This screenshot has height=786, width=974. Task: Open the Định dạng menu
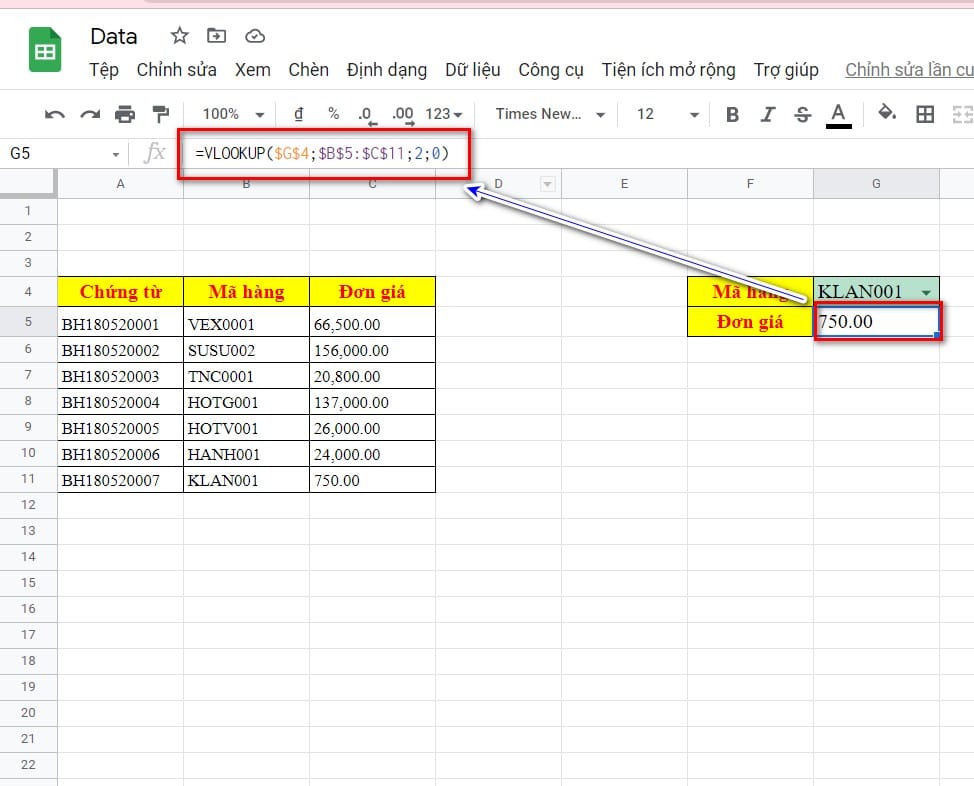386,70
